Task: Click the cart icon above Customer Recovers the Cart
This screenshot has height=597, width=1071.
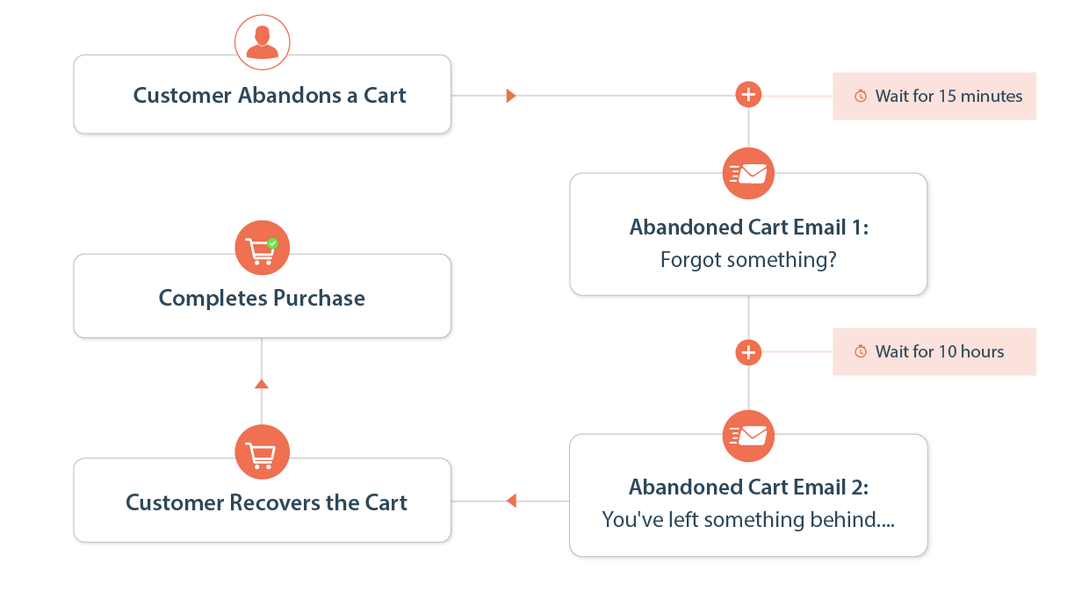Action: click(x=262, y=453)
